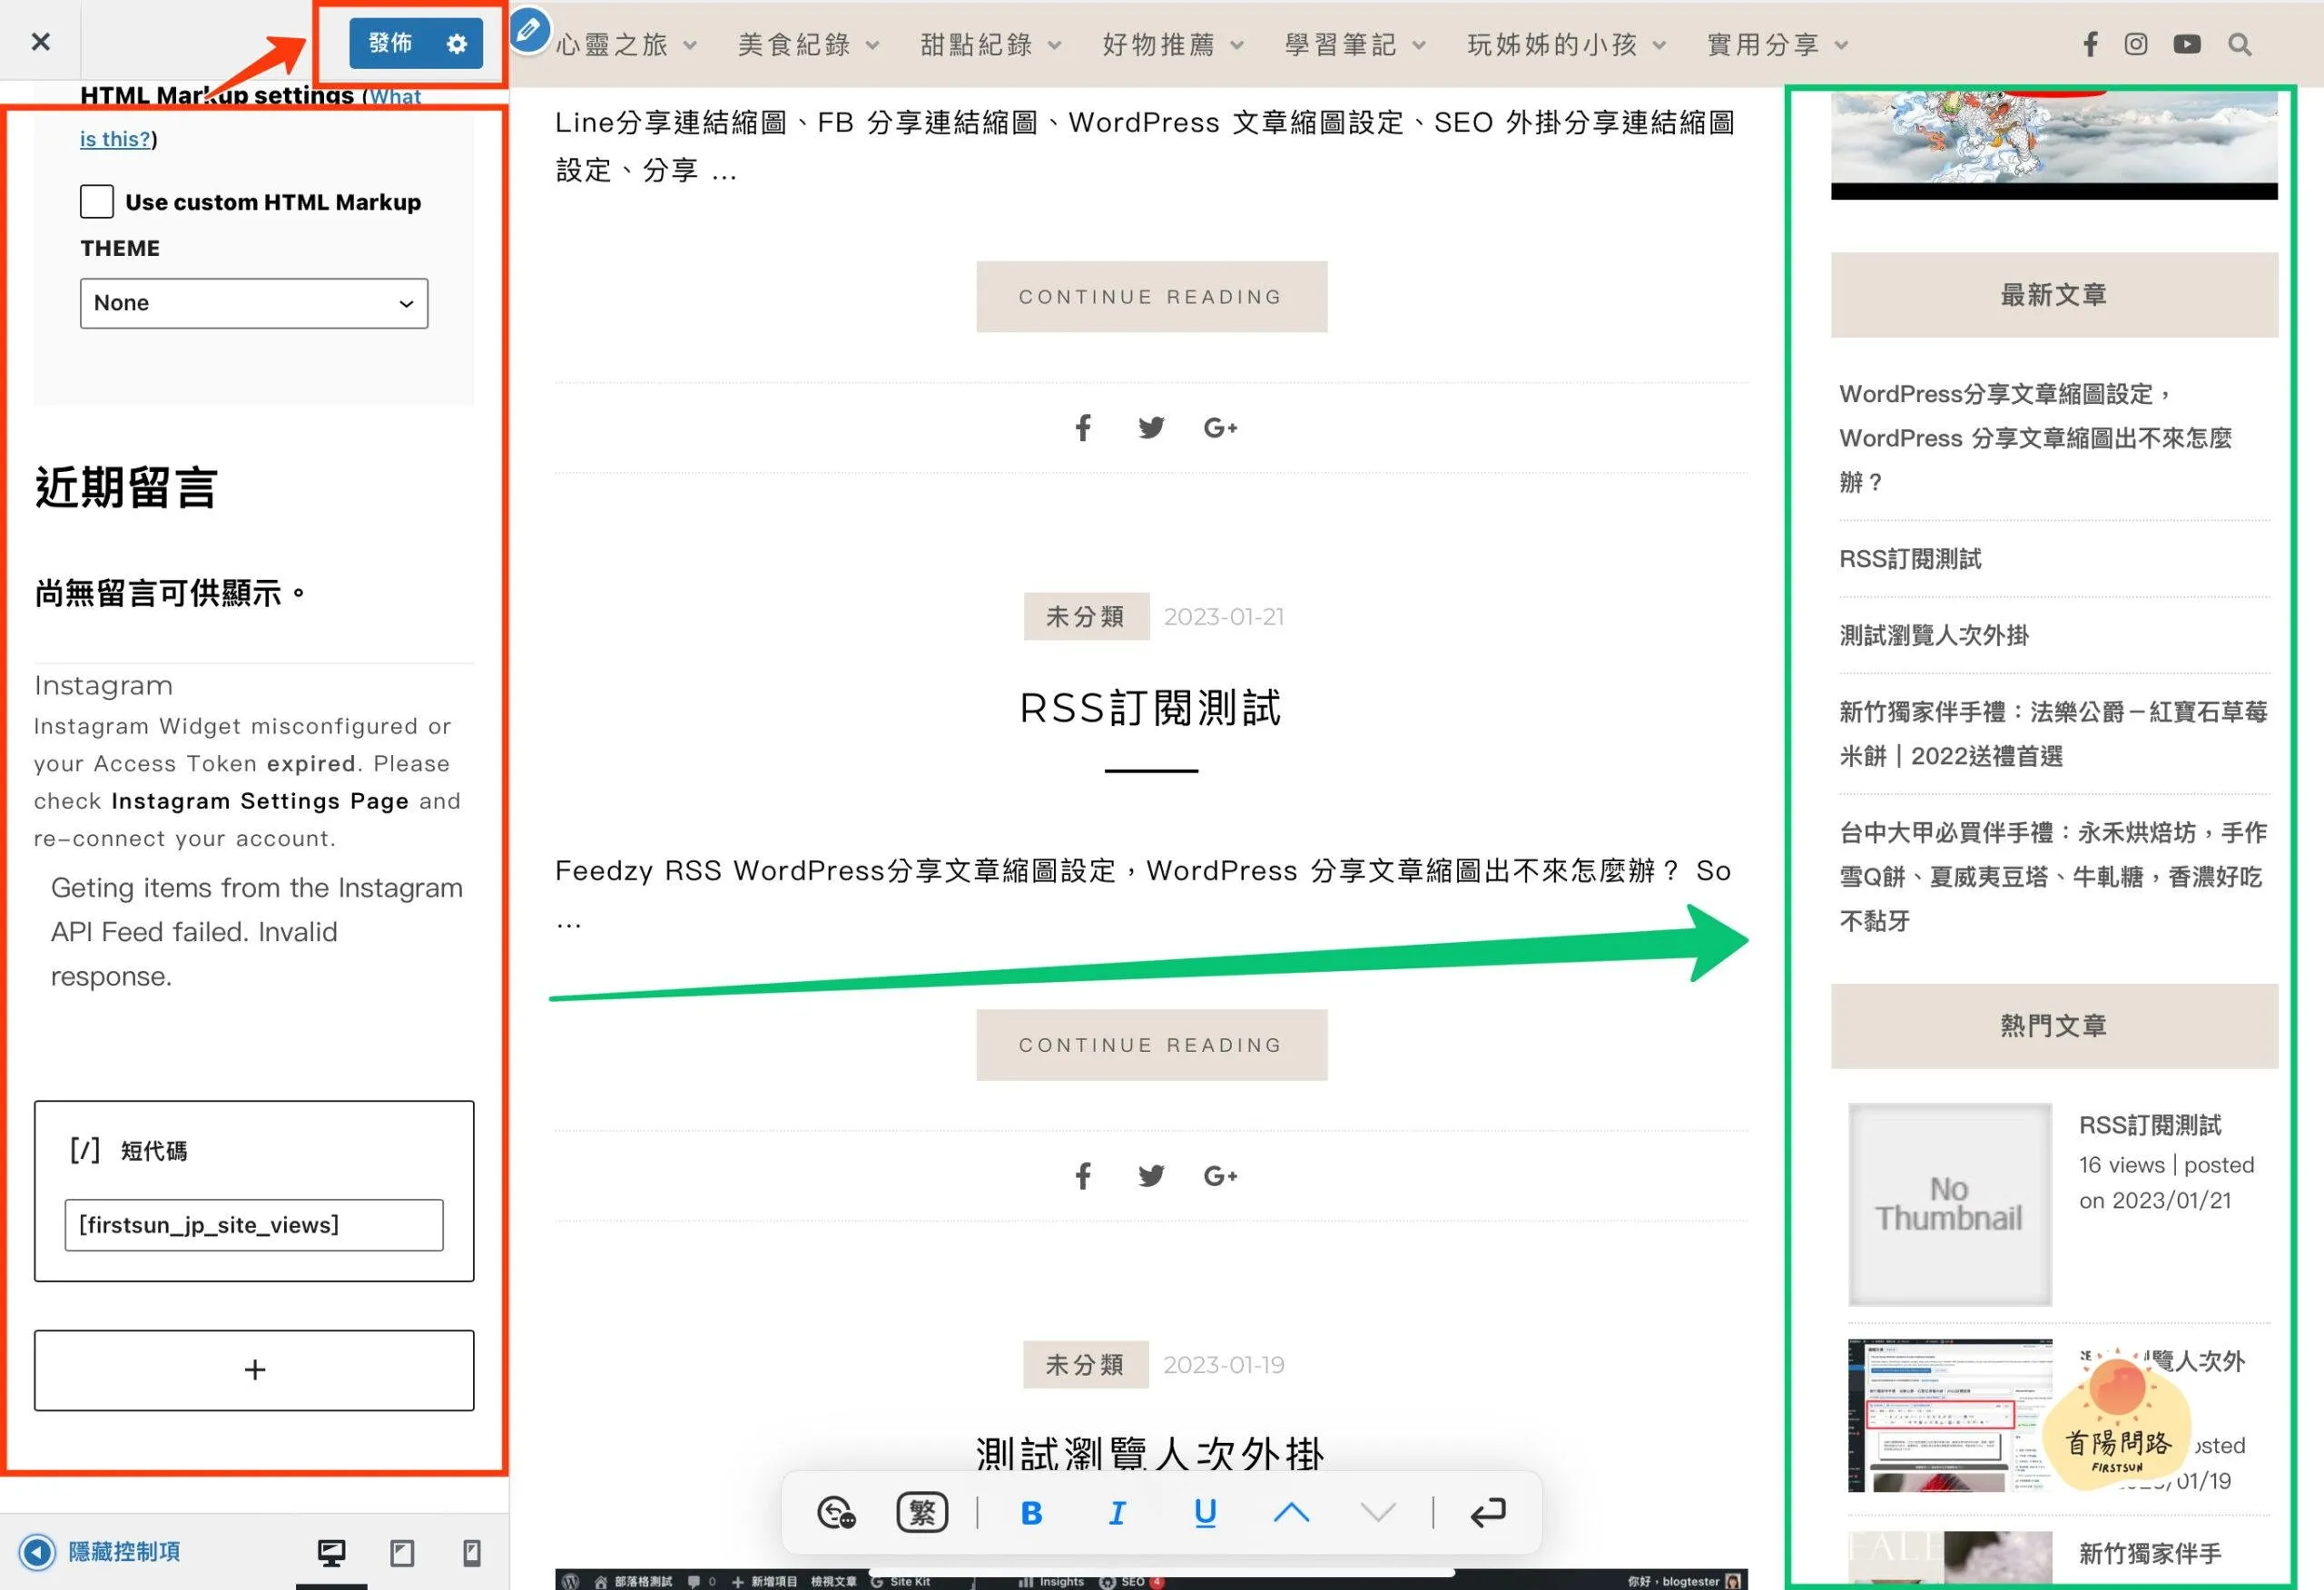
Task: Click the 發佈 publish button
Action: point(391,43)
